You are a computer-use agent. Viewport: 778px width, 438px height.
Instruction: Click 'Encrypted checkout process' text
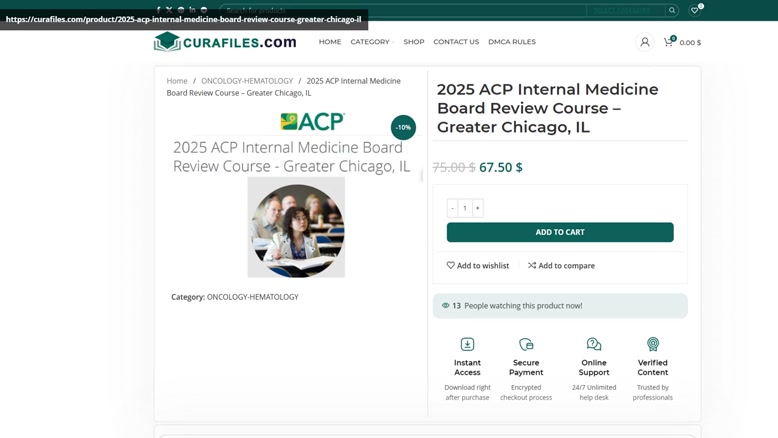[x=526, y=392]
